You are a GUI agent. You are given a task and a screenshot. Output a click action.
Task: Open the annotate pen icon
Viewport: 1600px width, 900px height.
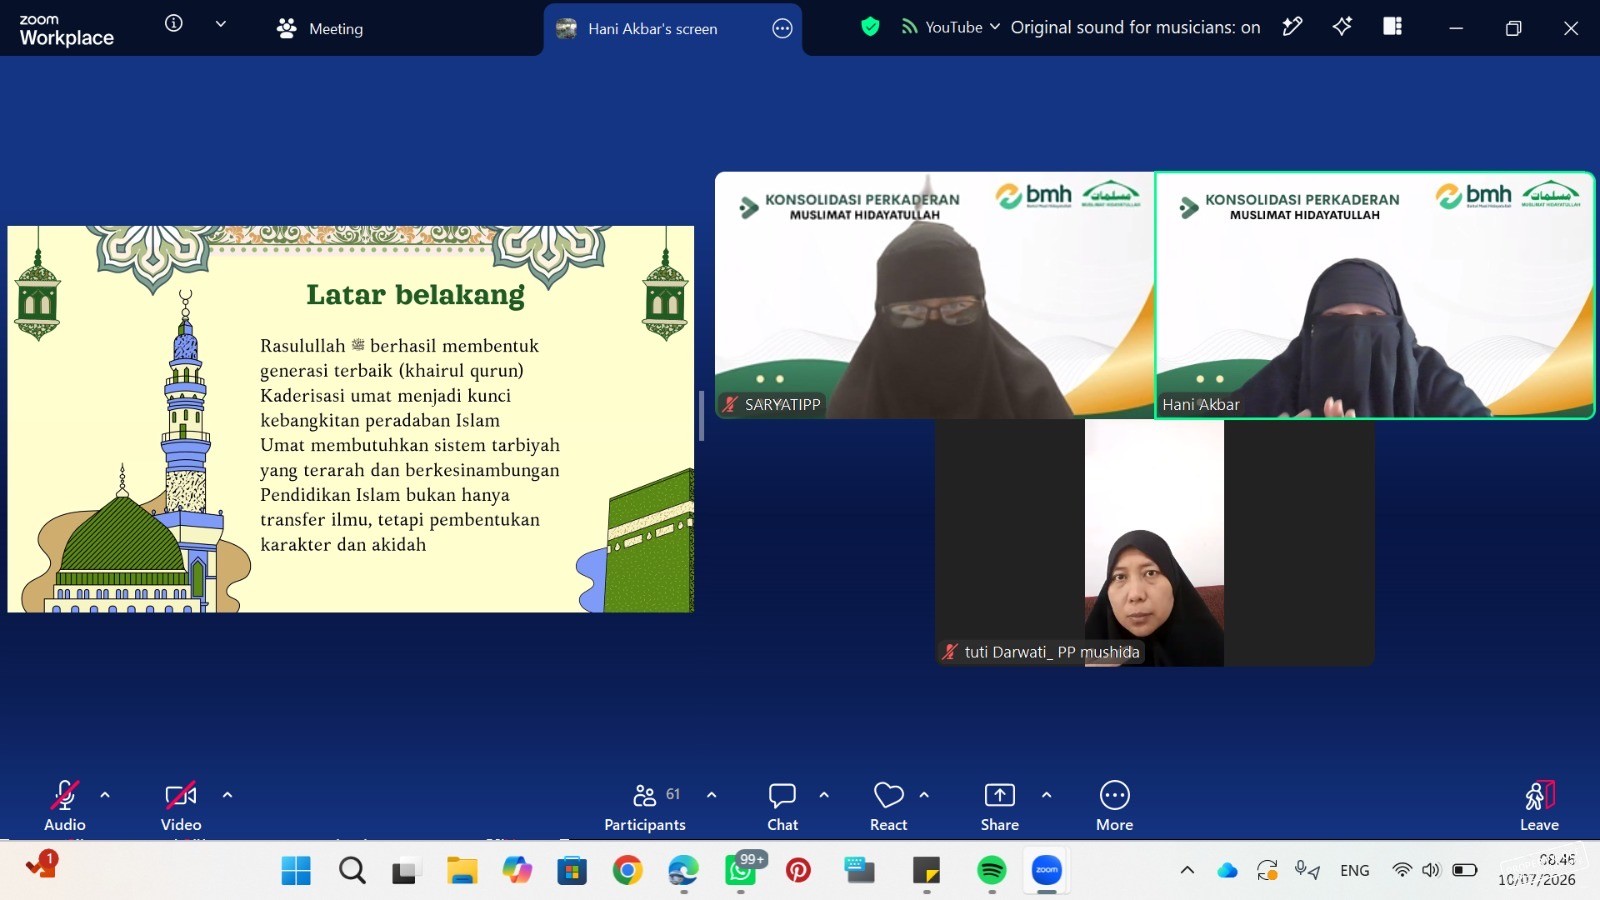pyautogui.click(x=1292, y=27)
